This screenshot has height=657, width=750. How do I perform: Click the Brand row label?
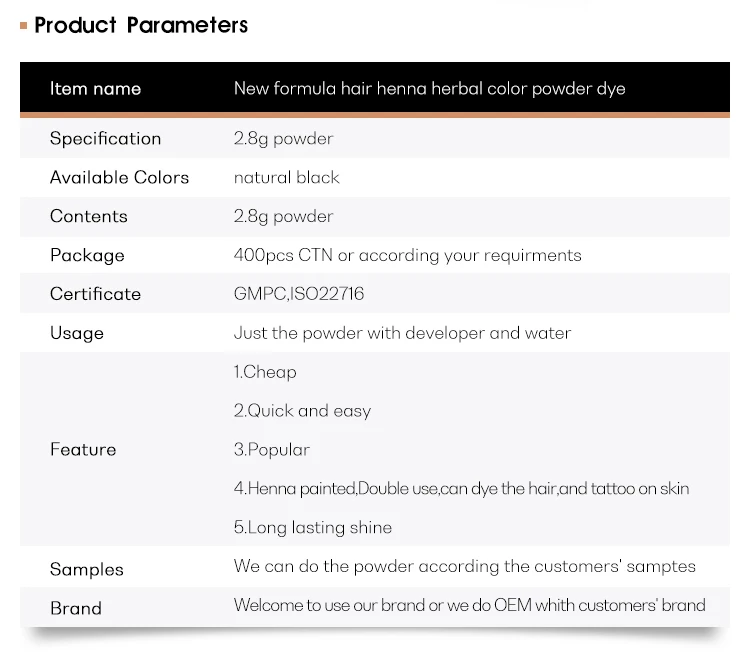point(75,609)
